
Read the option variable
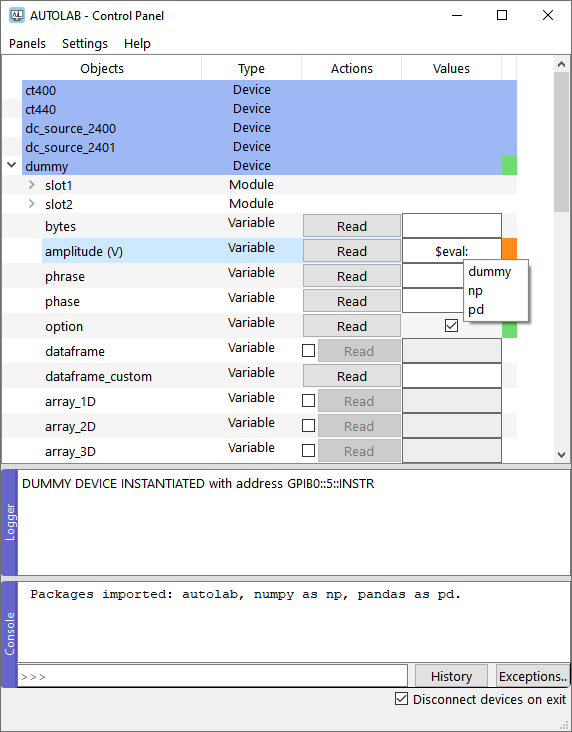point(352,326)
